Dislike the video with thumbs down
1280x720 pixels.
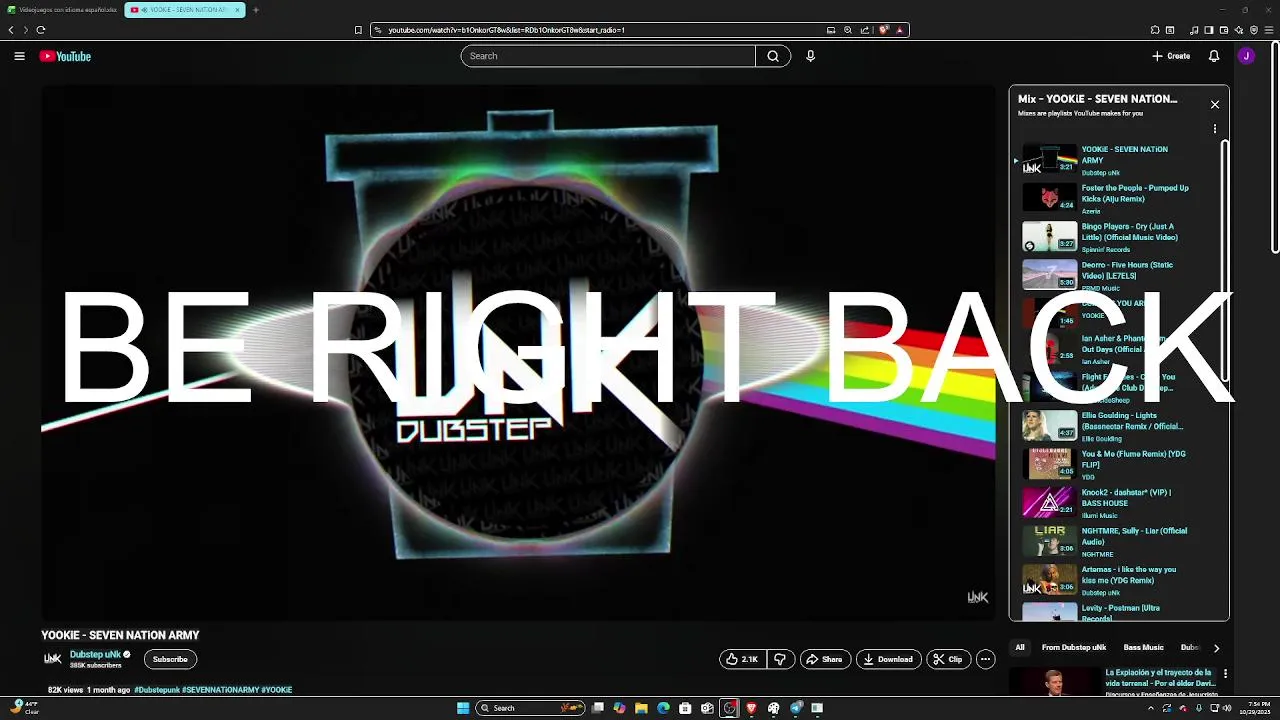coord(780,659)
